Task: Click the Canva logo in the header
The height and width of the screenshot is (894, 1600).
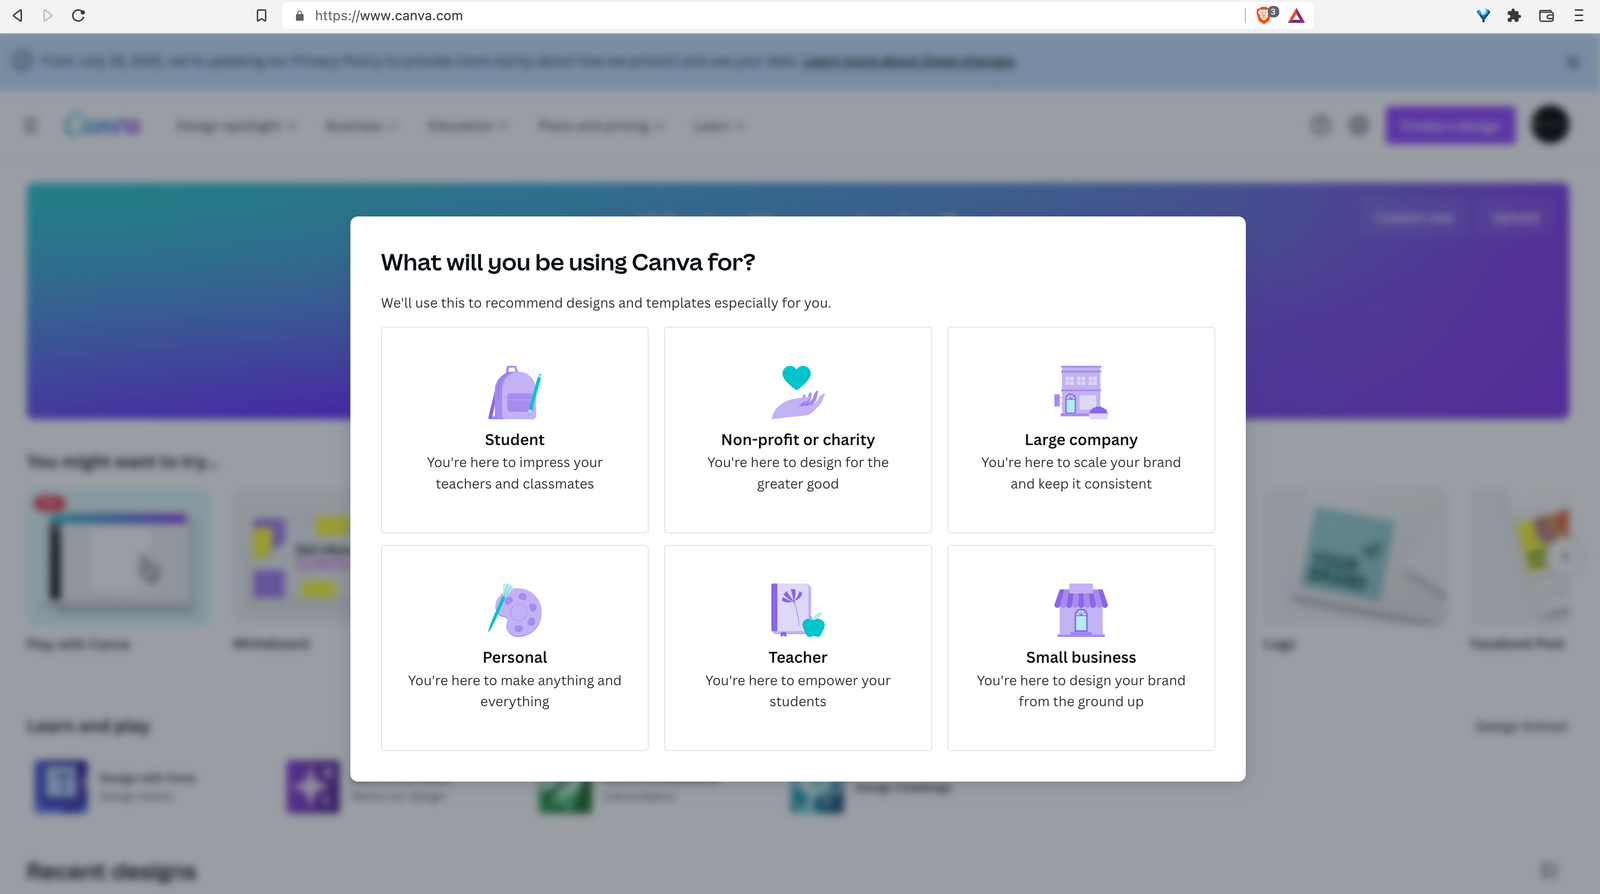Action: pyautogui.click(x=102, y=125)
